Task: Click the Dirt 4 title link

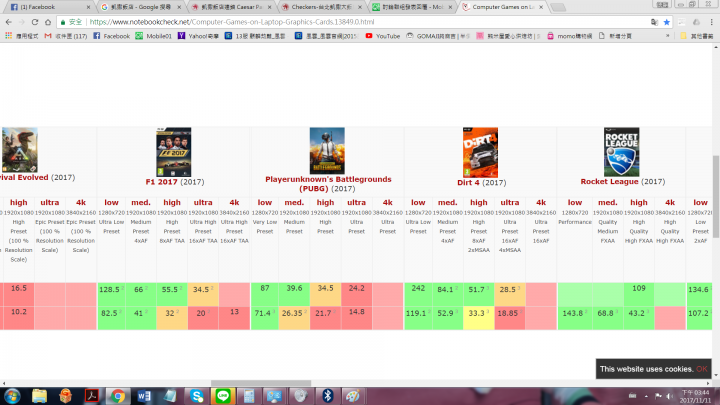Action: click(468, 182)
